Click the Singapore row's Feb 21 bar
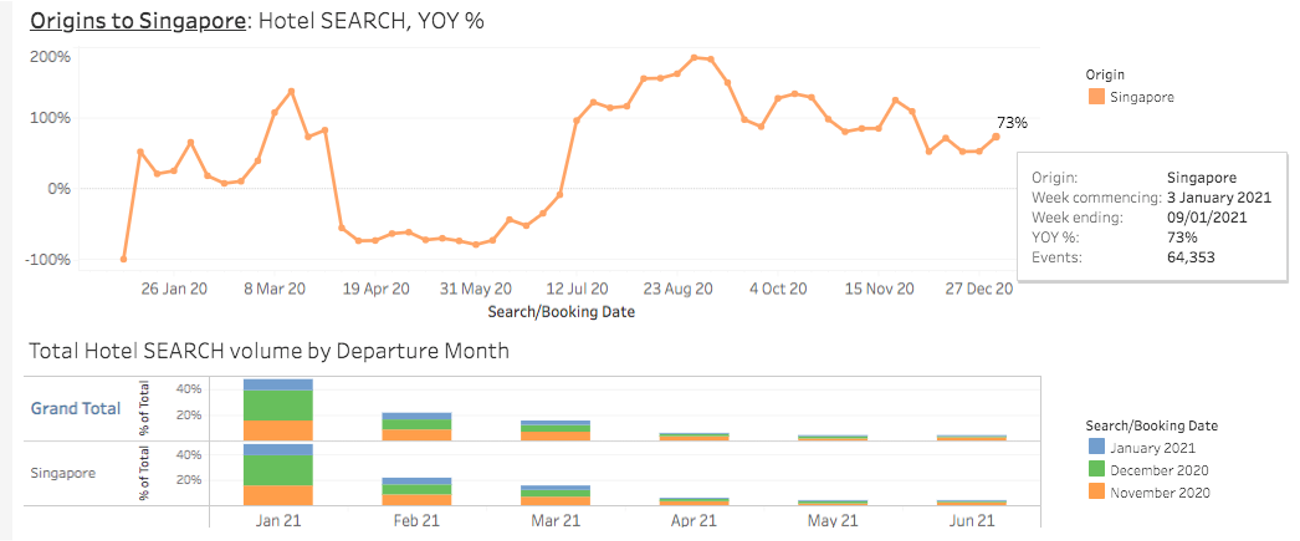The image size is (1300, 541). pos(417,492)
